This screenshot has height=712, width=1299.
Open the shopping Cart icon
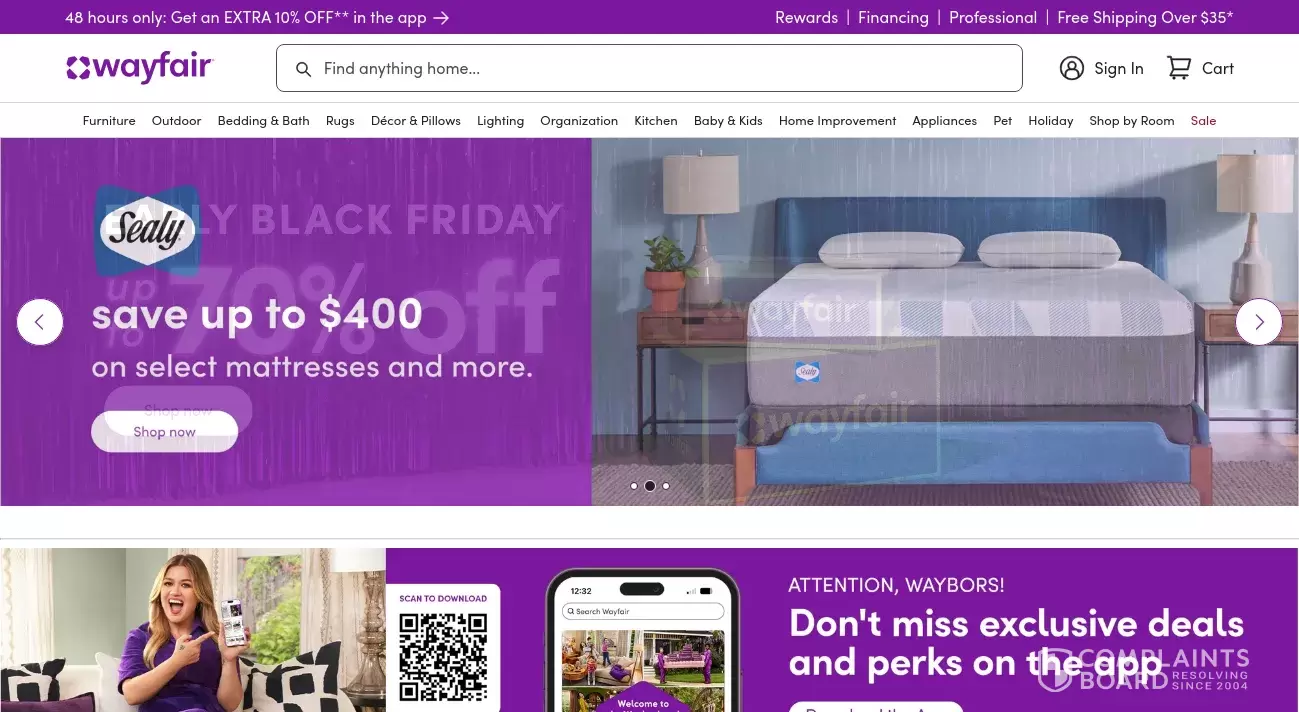(x=1179, y=68)
